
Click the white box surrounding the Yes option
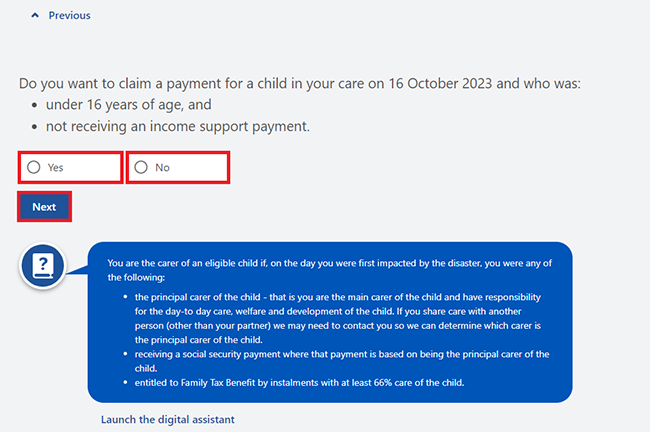pos(70,167)
